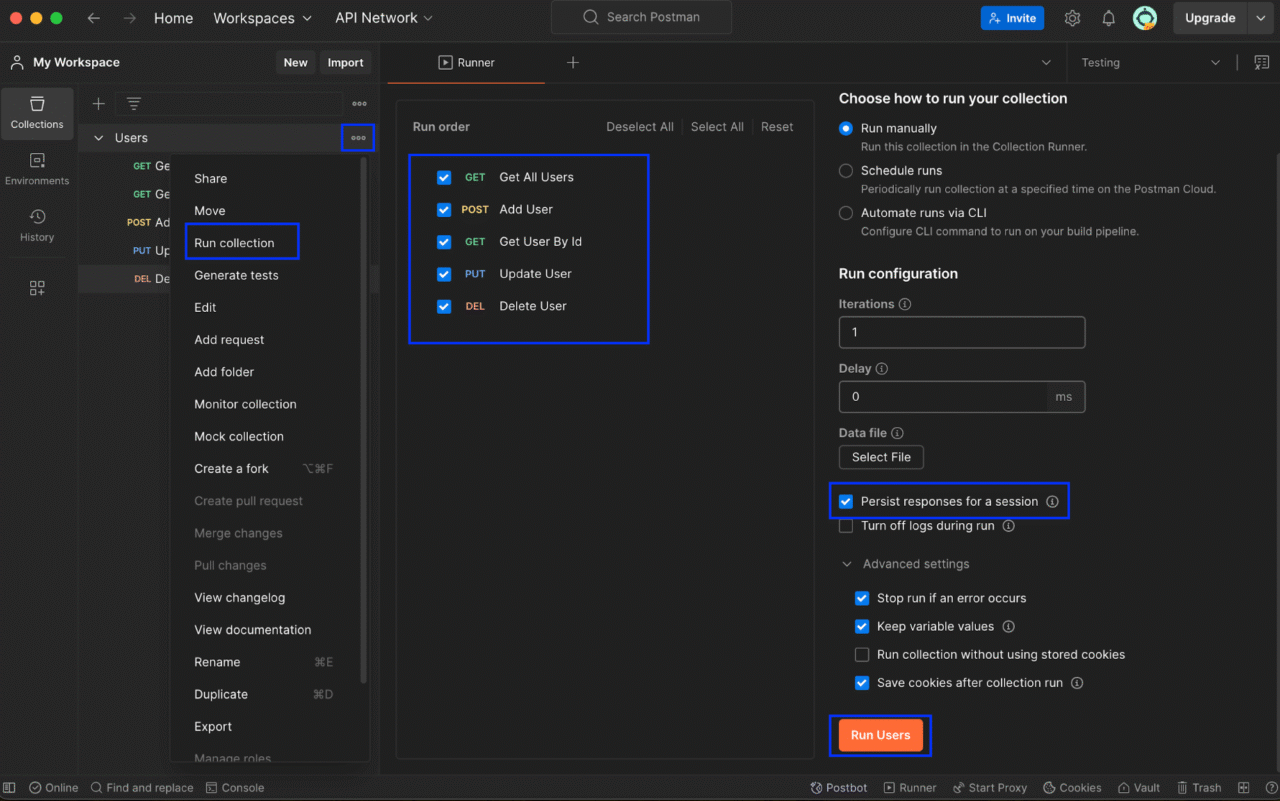Click the user avatar icon
Image resolution: width=1280 pixels, height=801 pixels.
coord(1145,18)
